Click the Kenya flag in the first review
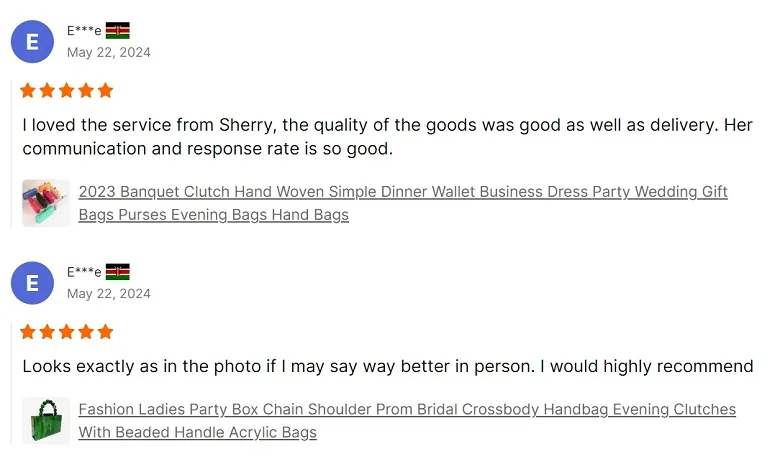 tap(118, 31)
